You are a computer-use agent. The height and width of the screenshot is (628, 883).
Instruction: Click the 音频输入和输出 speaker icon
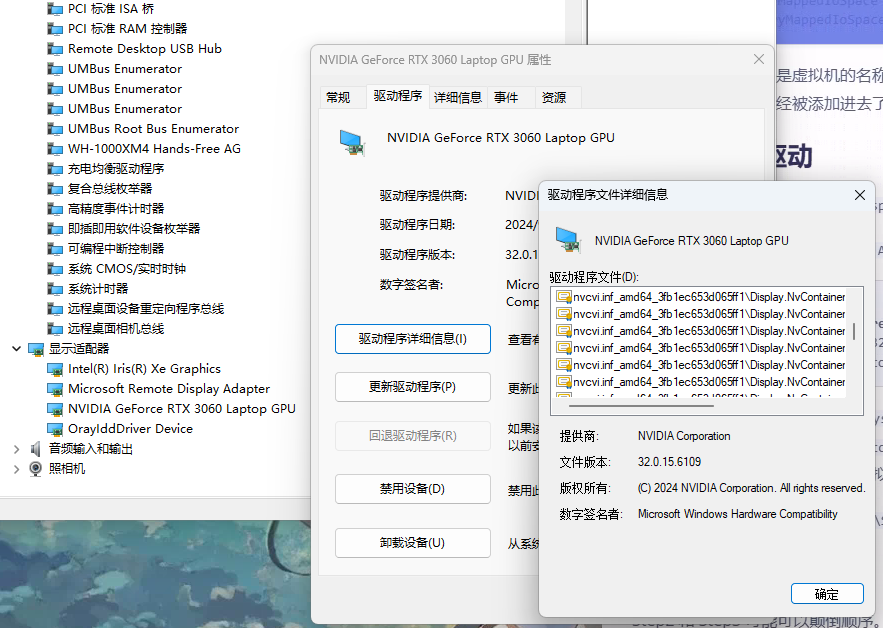tap(36, 449)
